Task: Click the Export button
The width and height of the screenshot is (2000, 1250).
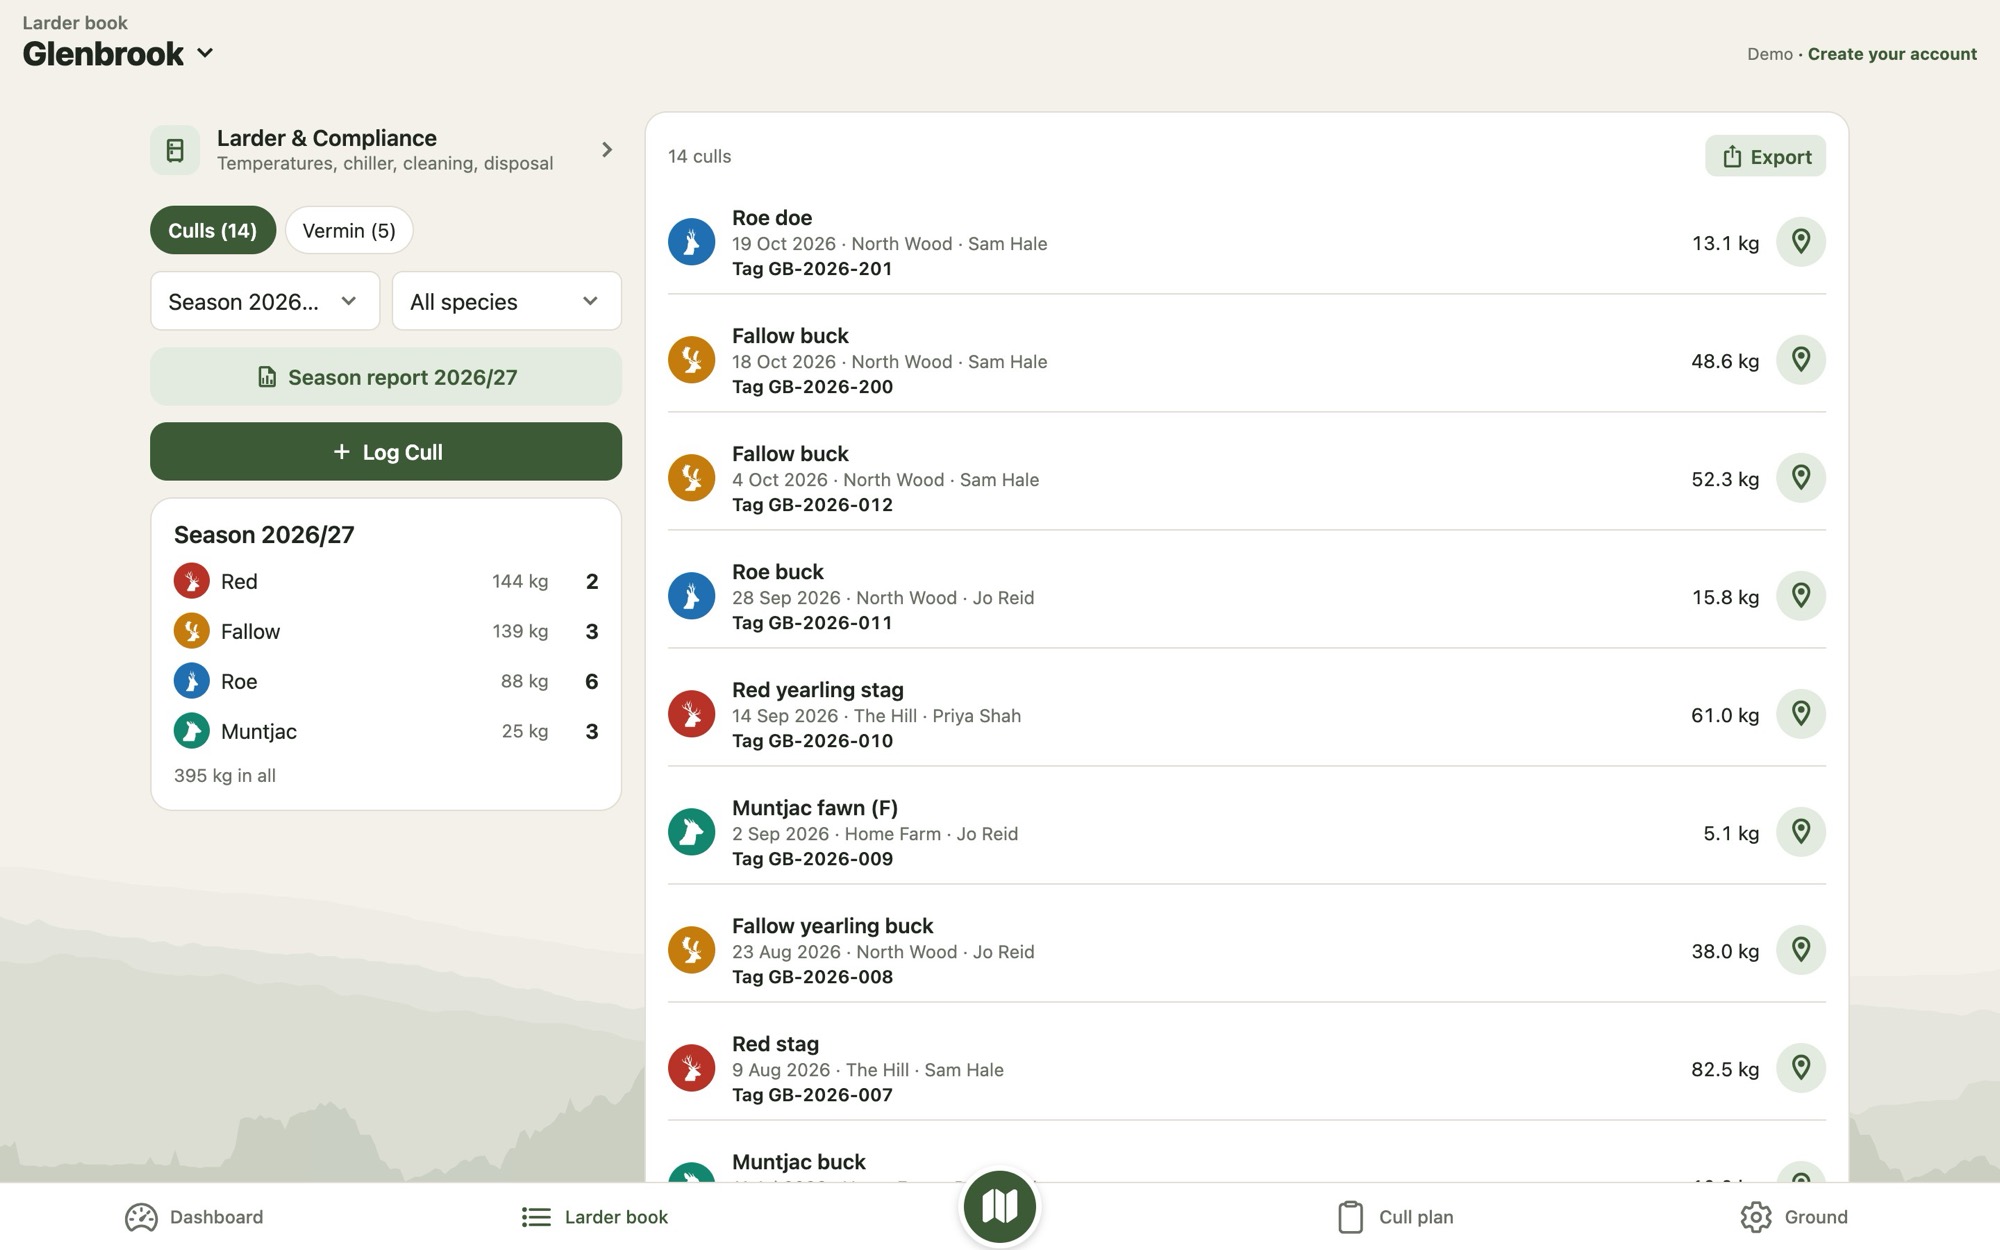Action: [x=1765, y=156]
